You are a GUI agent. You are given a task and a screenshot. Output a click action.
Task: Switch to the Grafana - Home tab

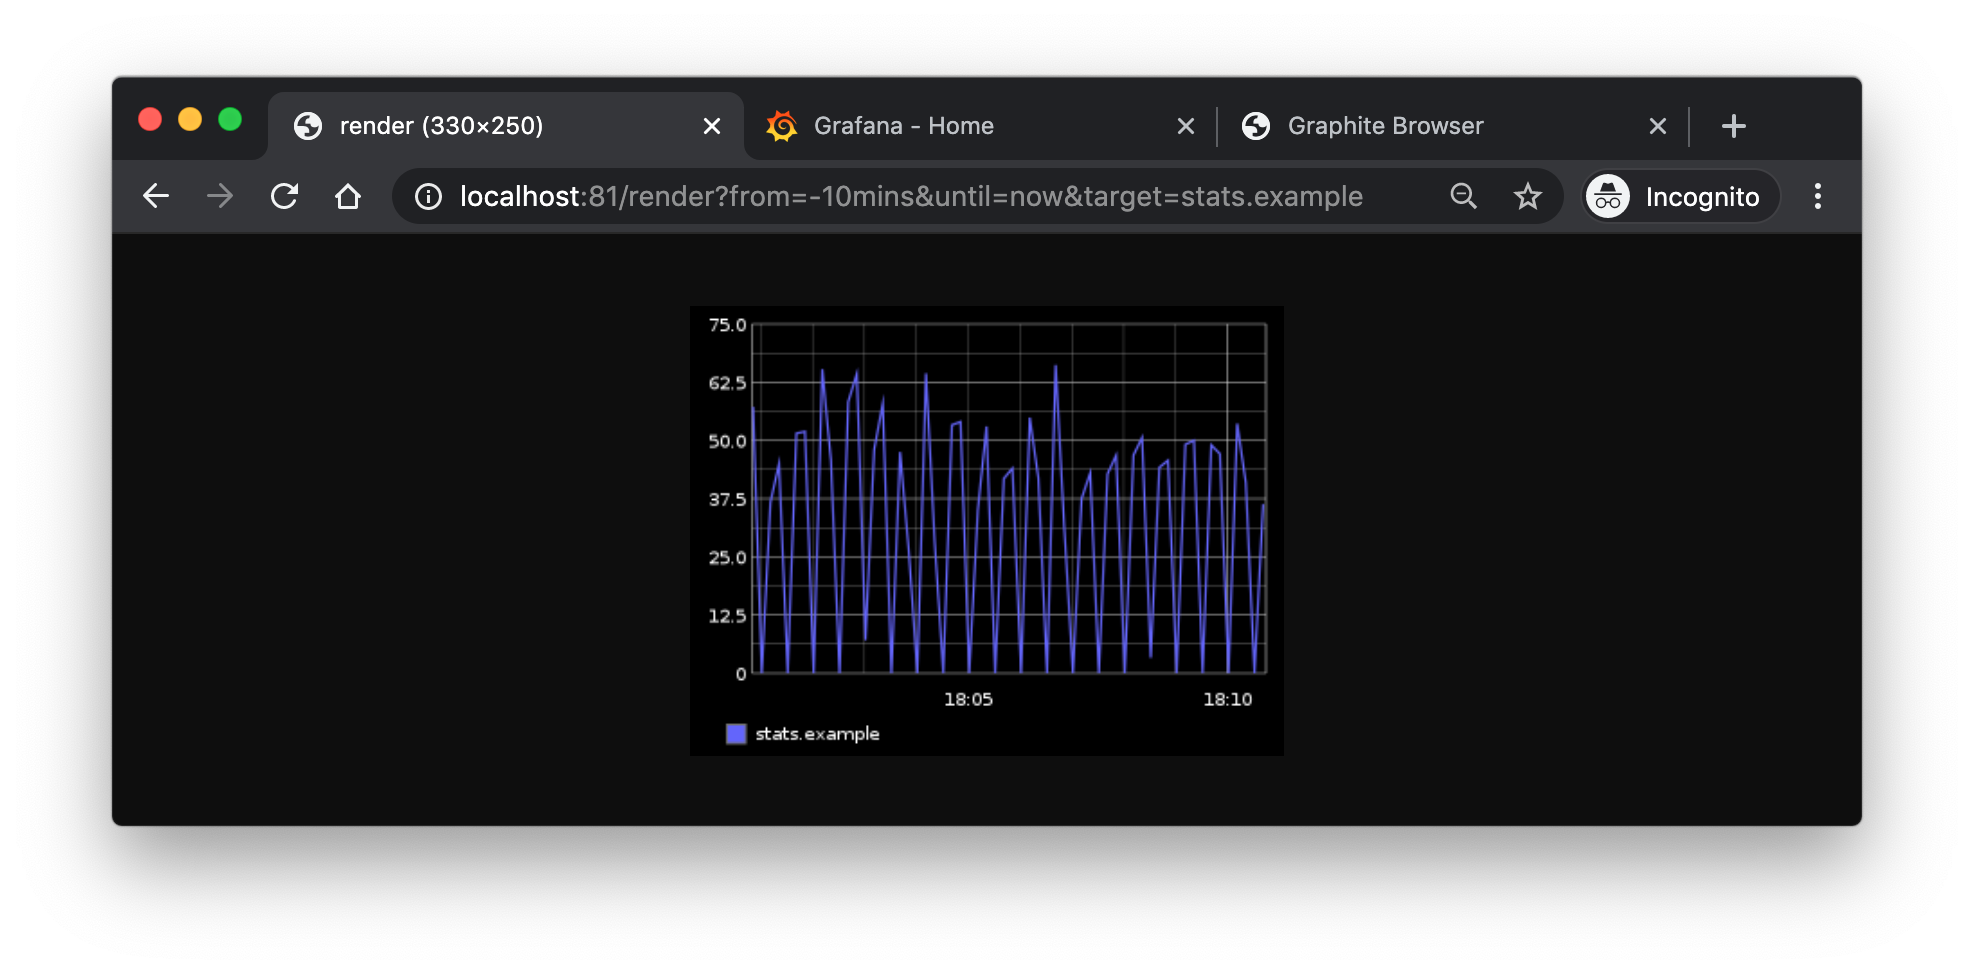point(980,126)
